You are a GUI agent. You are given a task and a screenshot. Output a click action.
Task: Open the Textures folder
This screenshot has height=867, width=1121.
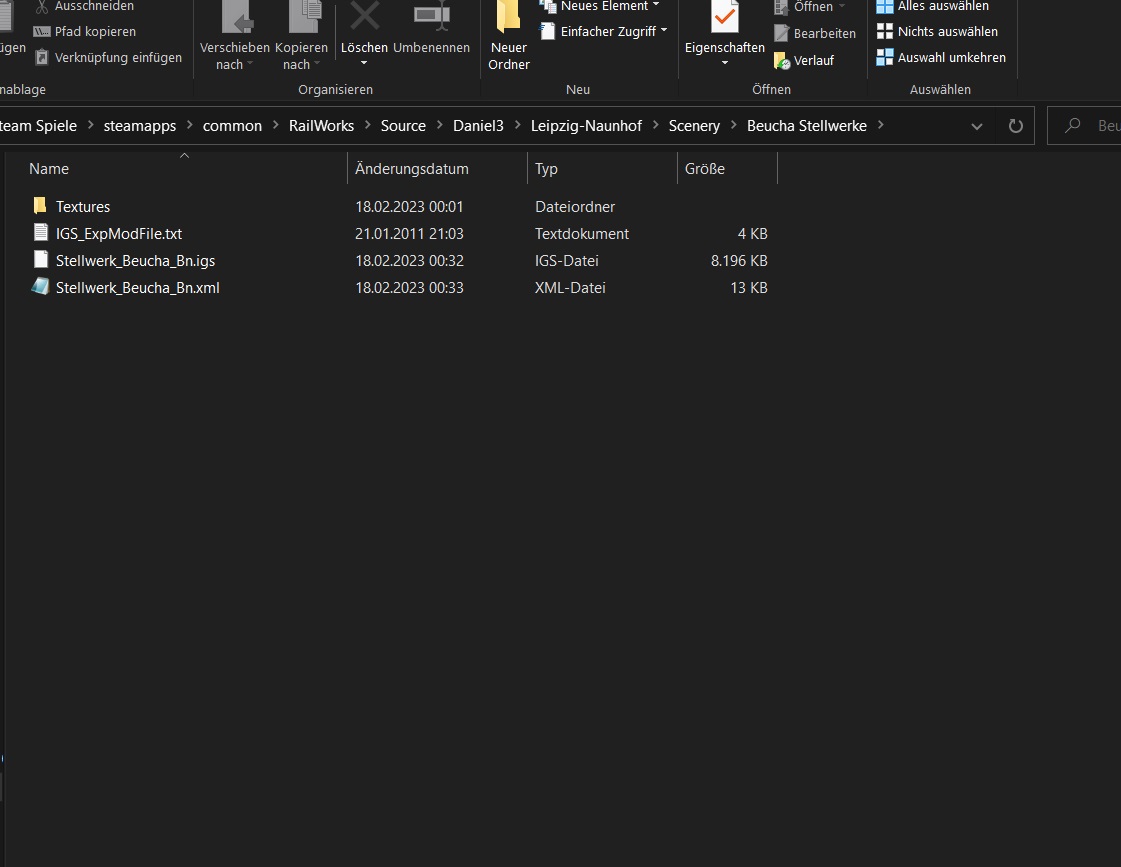pyautogui.click(x=83, y=206)
